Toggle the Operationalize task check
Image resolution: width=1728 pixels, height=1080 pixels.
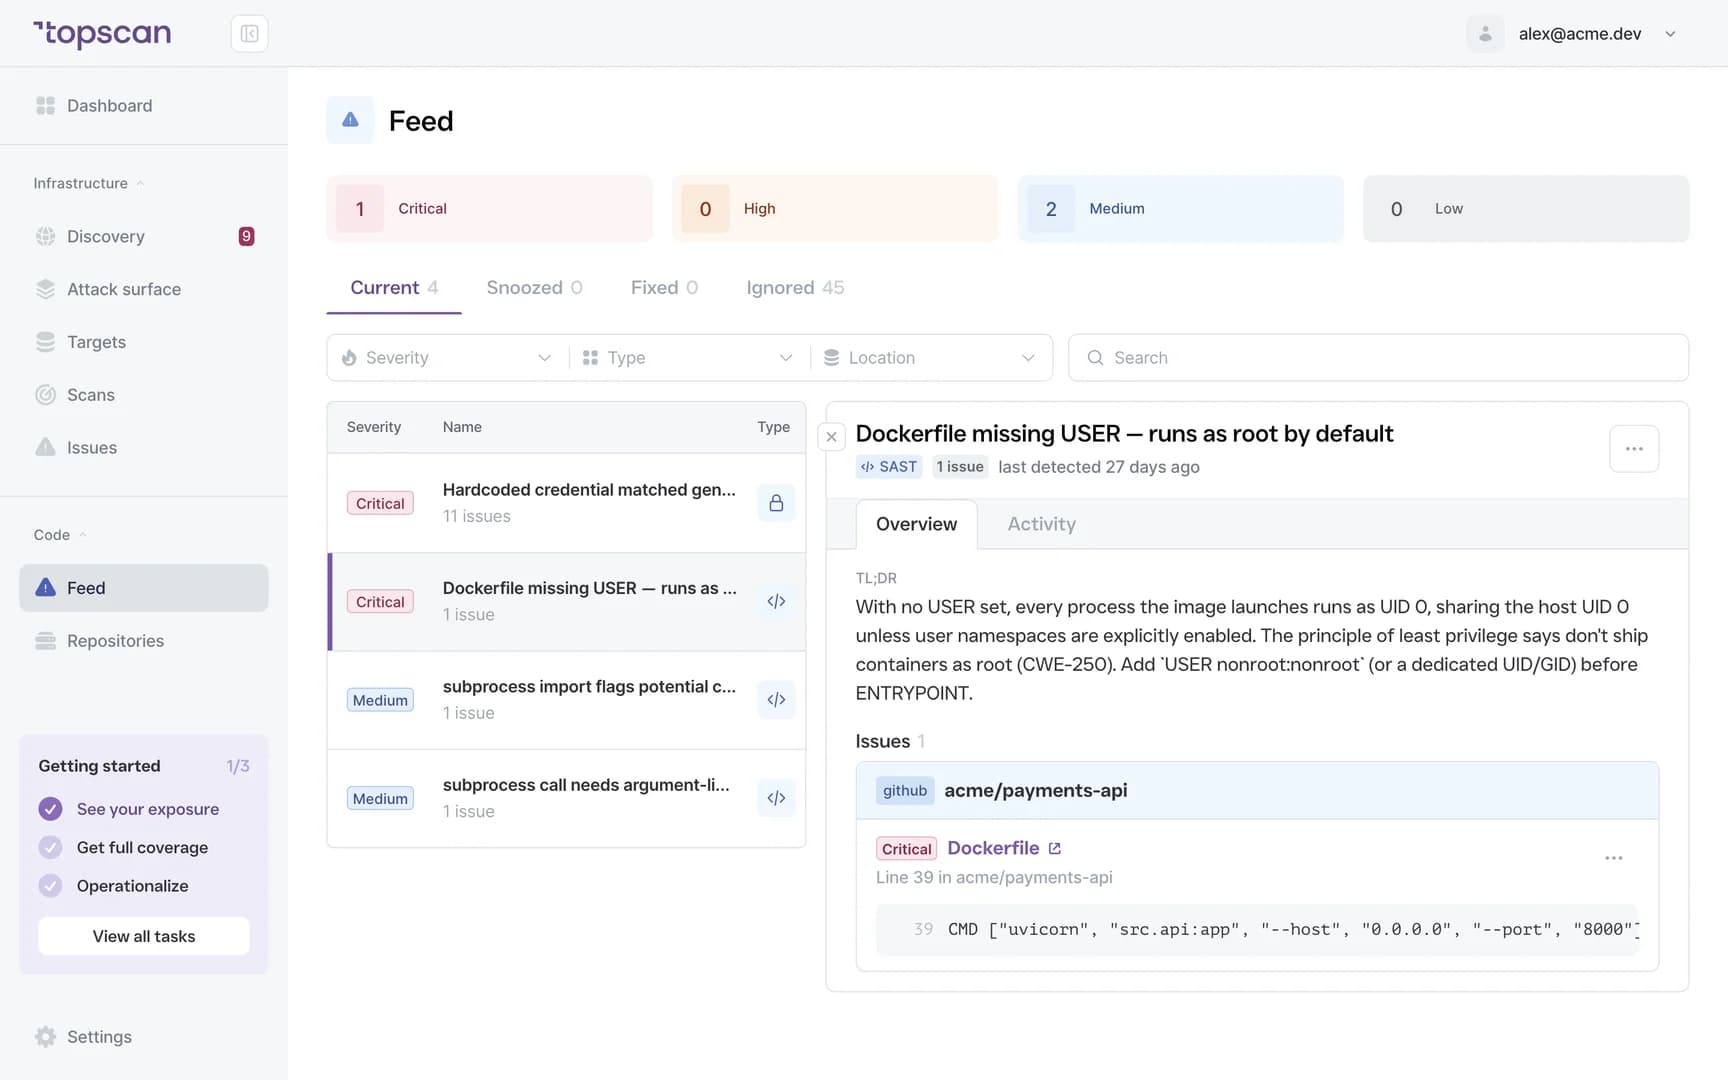click(50, 886)
